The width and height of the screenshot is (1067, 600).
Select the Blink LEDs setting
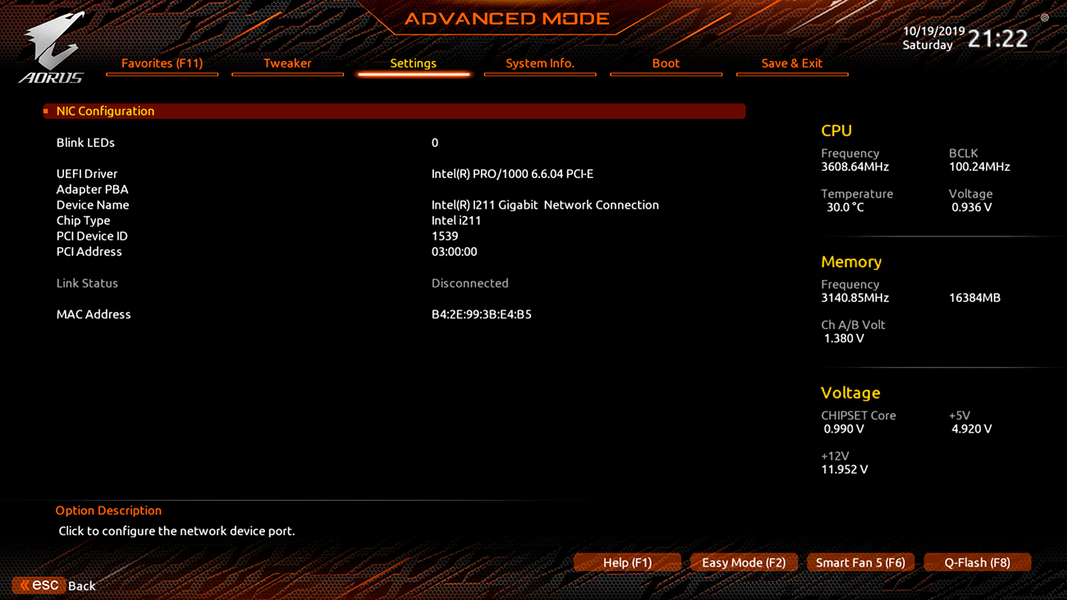(x=86, y=143)
